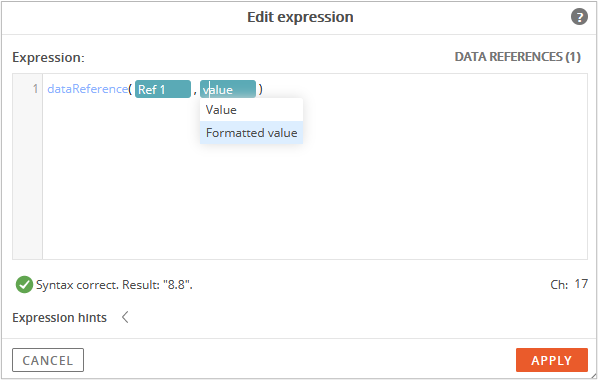
Task: Click the dialog resize grip corner
Action: (593, 375)
